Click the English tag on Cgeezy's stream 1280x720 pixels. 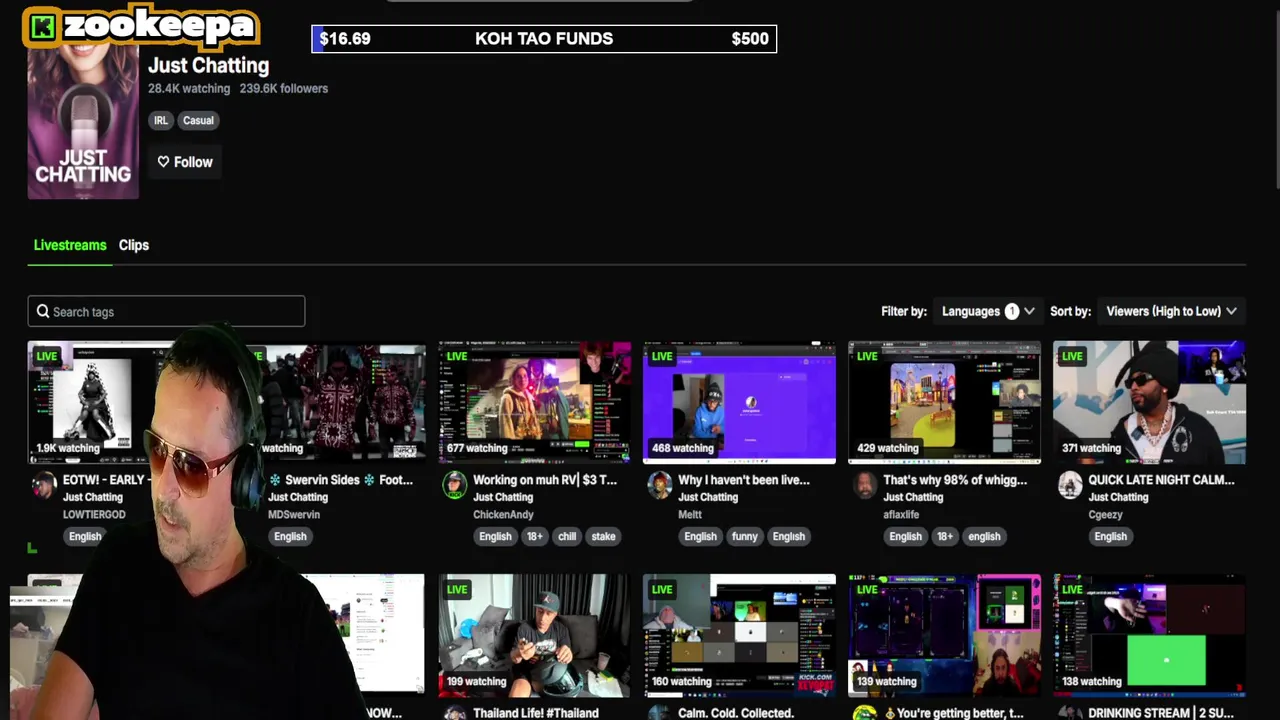(1110, 536)
